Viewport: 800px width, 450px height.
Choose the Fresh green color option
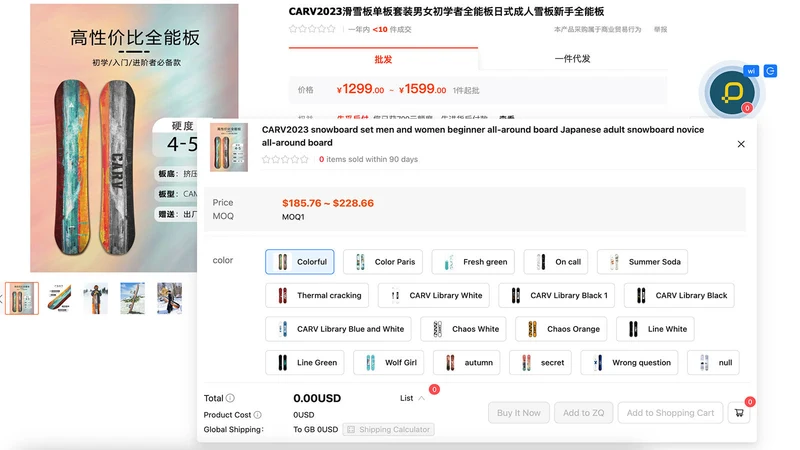[473, 262]
